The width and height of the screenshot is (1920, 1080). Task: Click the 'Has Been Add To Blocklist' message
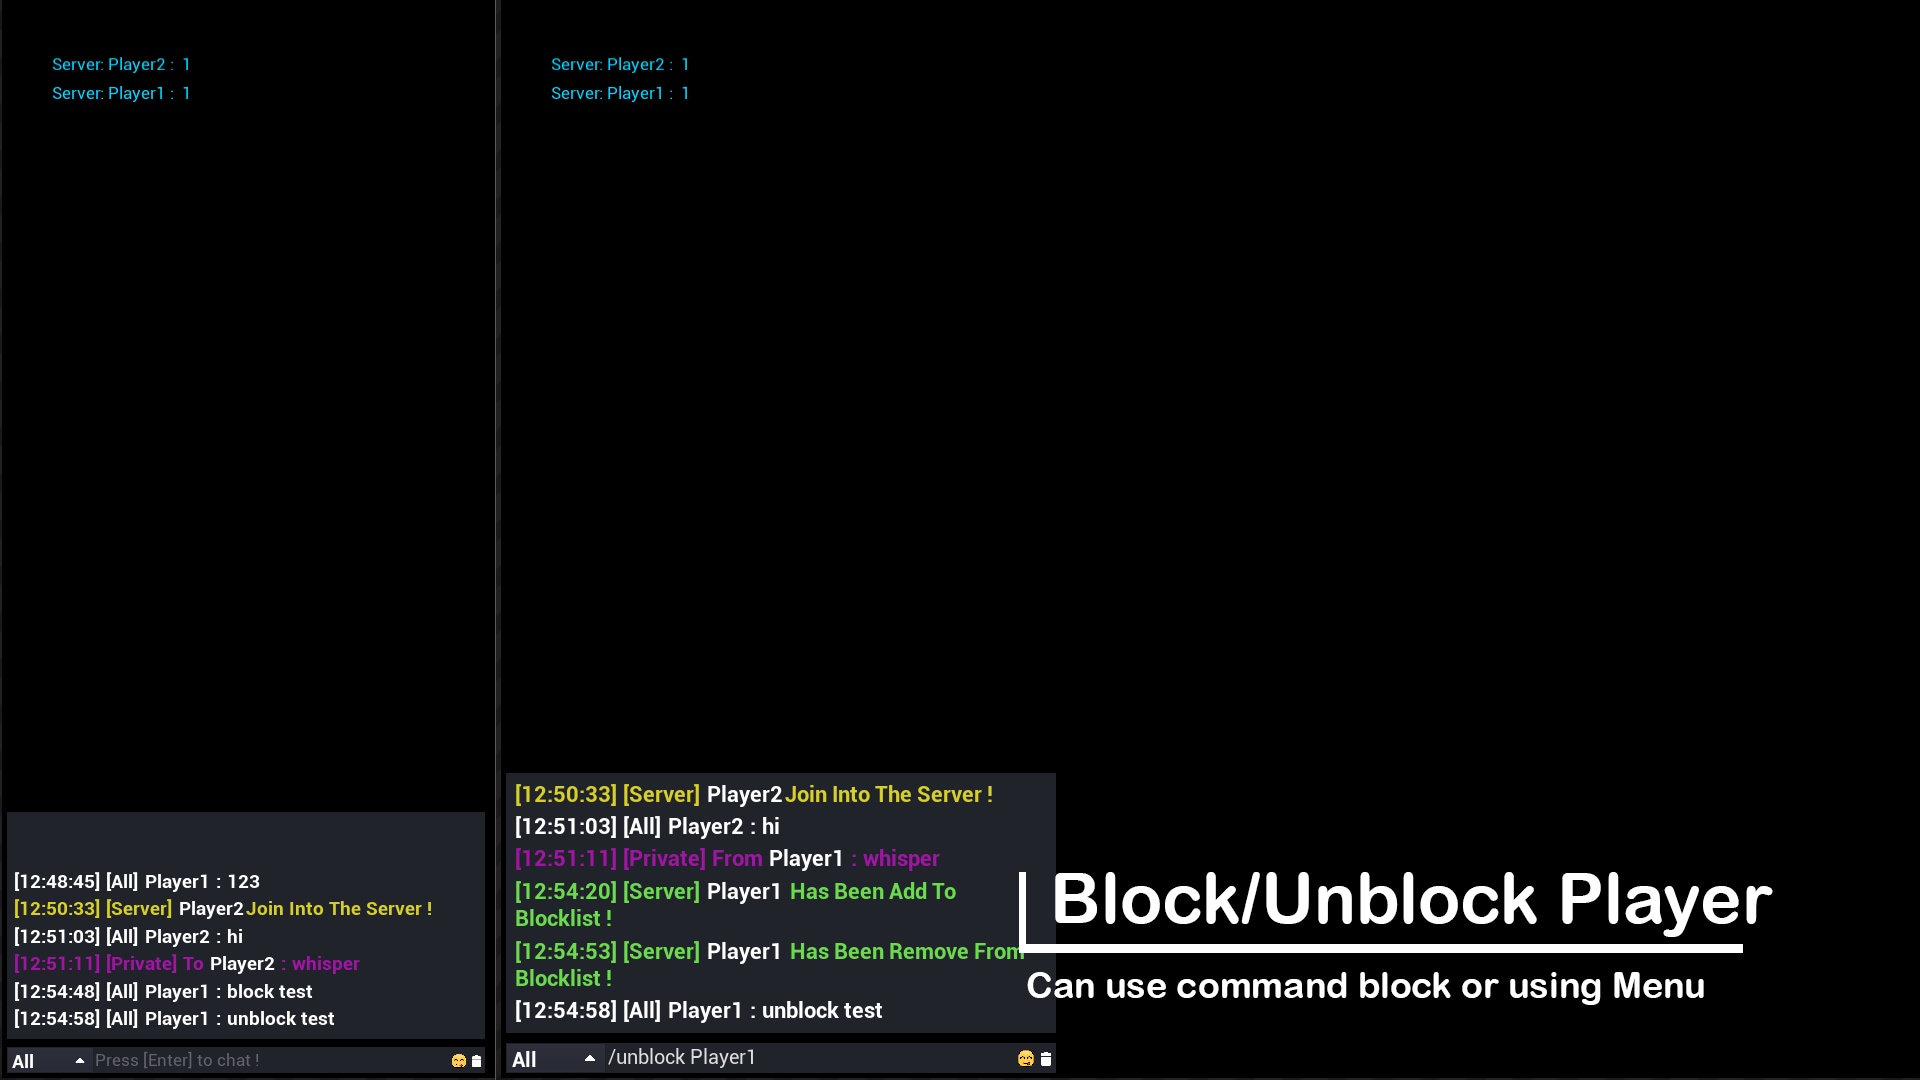(x=735, y=904)
